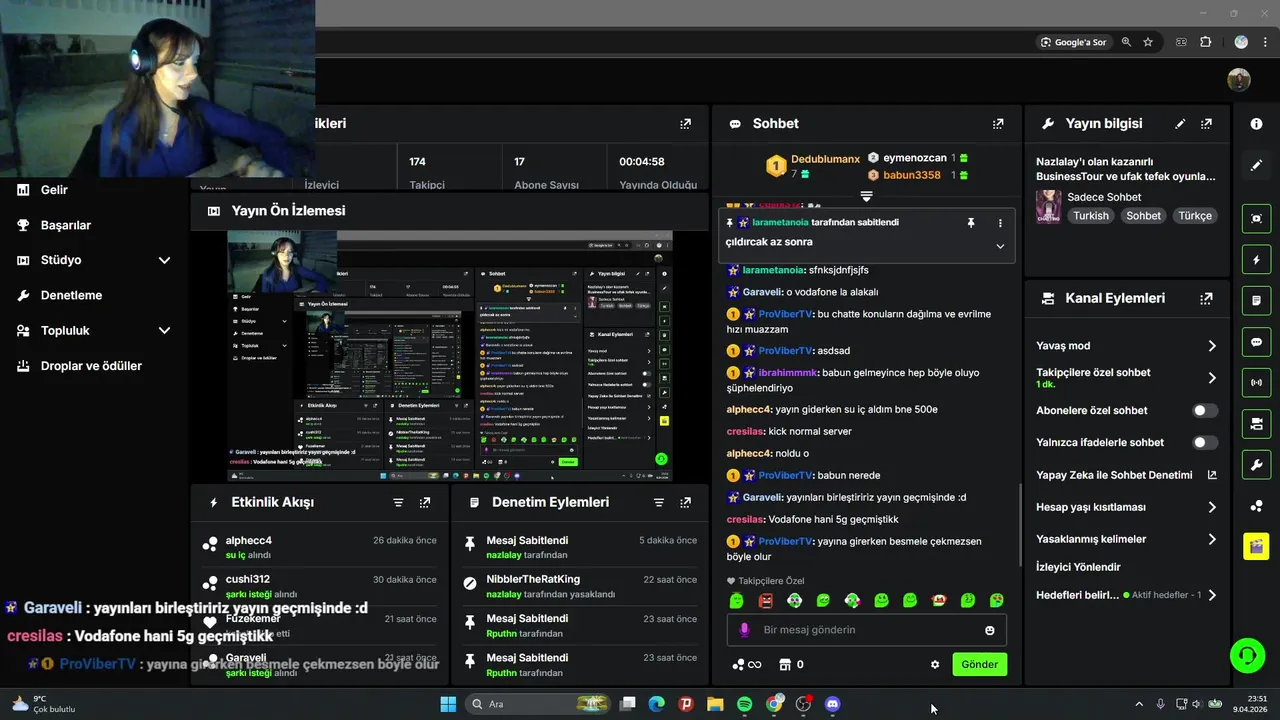Viewport: 1280px width, 720px height.
Task: Click the alphecc4 row in Etkinlik Akışı
Action: pos(320,547)
